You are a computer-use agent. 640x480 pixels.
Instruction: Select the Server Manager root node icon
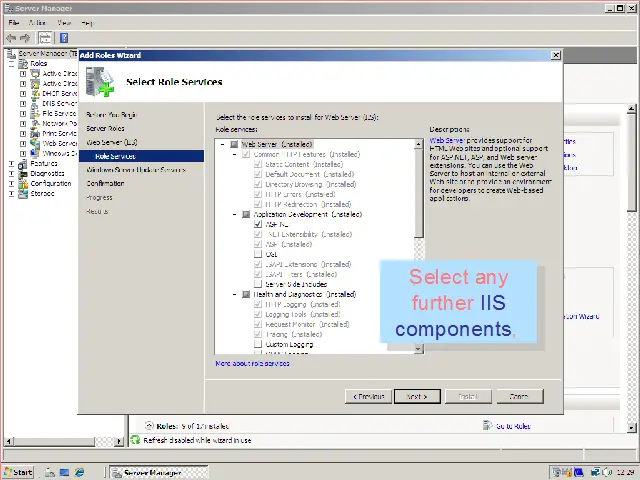12,53
